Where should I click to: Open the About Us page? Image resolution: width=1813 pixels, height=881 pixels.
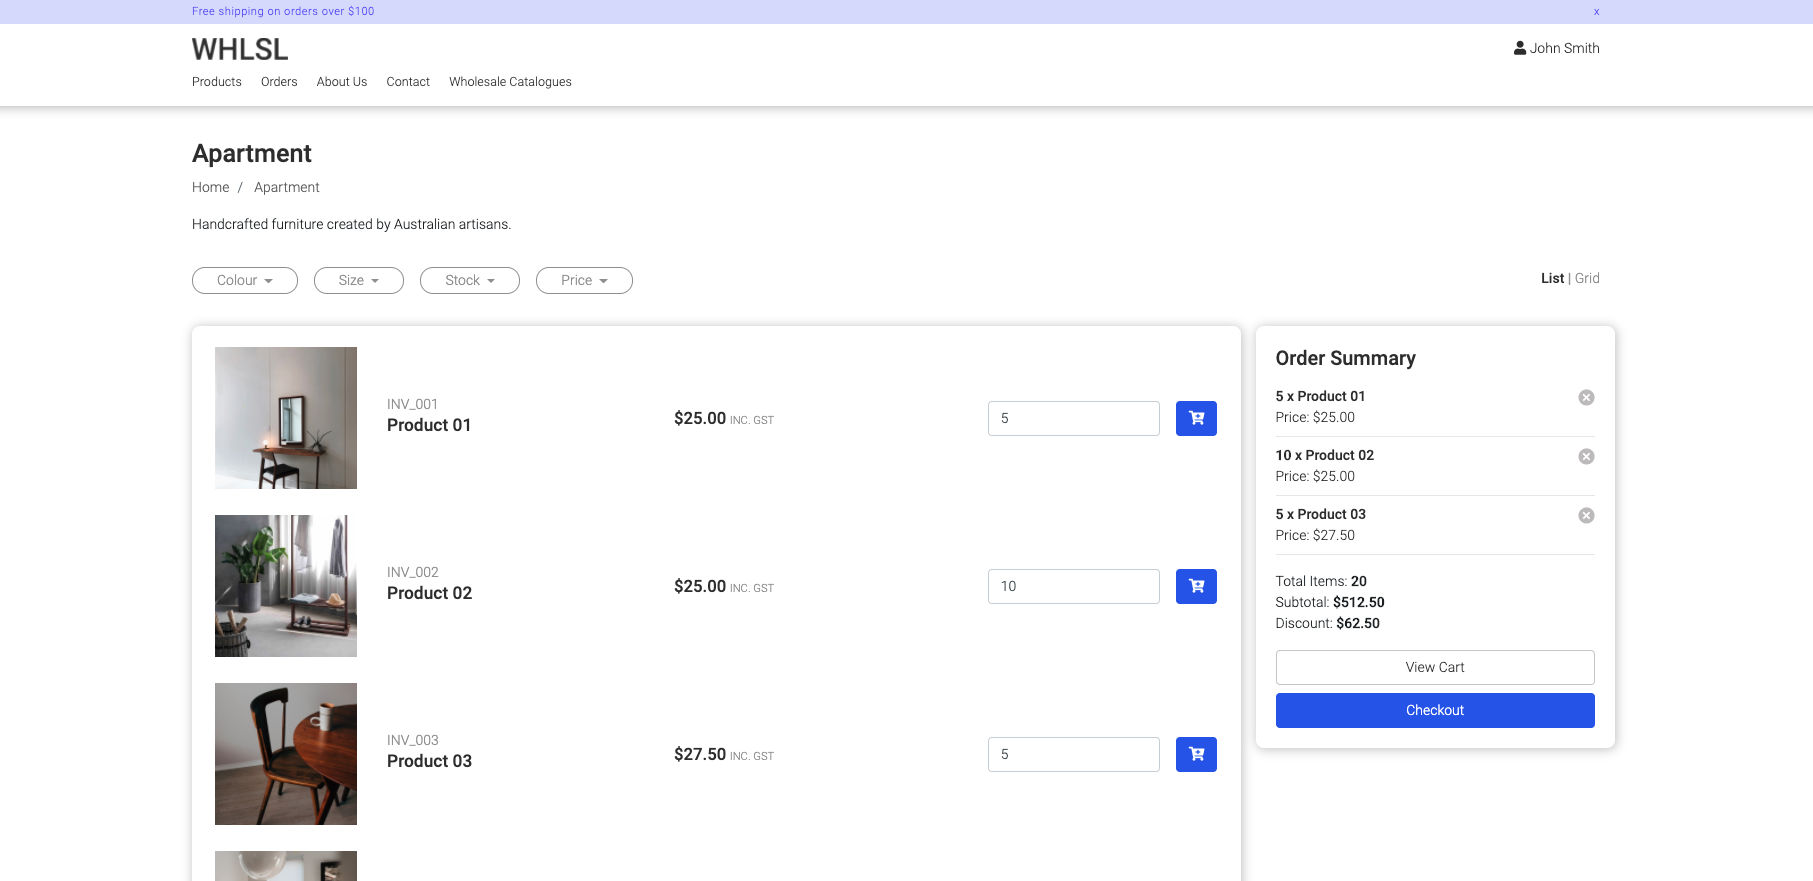tap(342, 82)
